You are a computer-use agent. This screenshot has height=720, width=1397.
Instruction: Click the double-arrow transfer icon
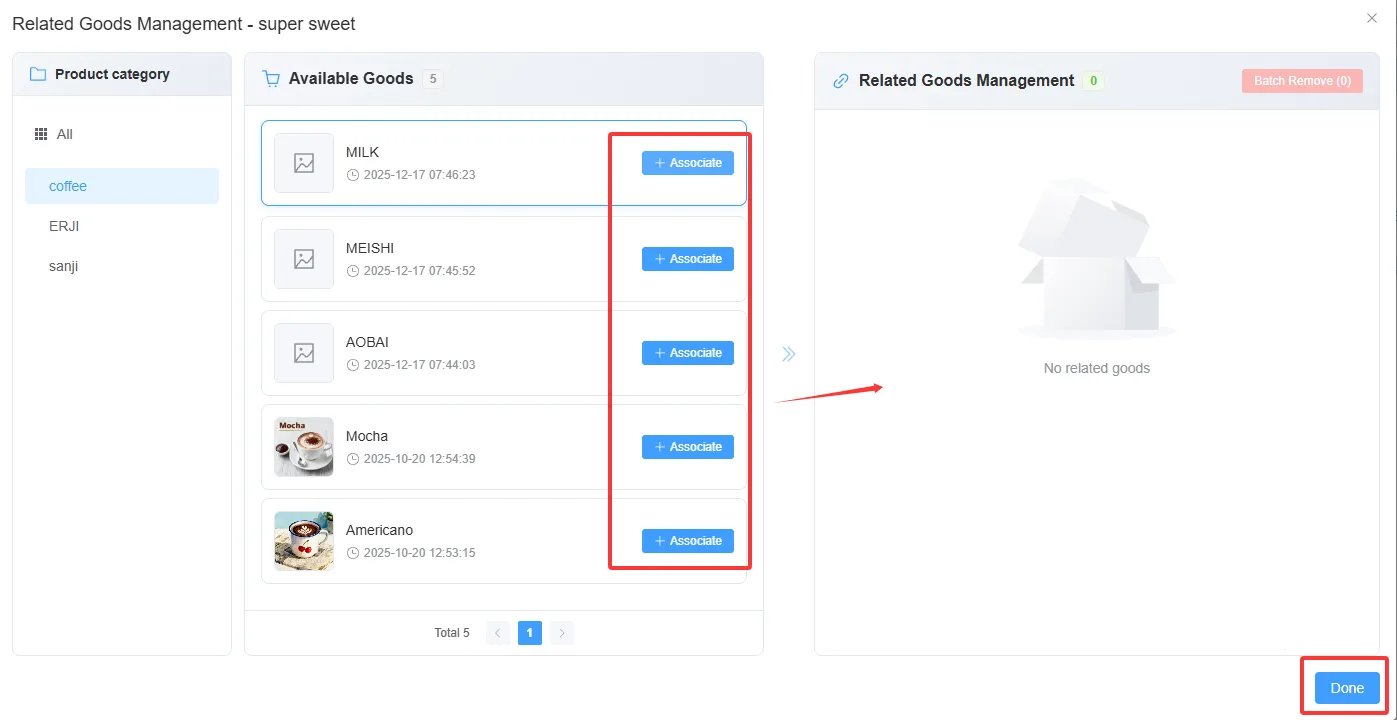789,353
